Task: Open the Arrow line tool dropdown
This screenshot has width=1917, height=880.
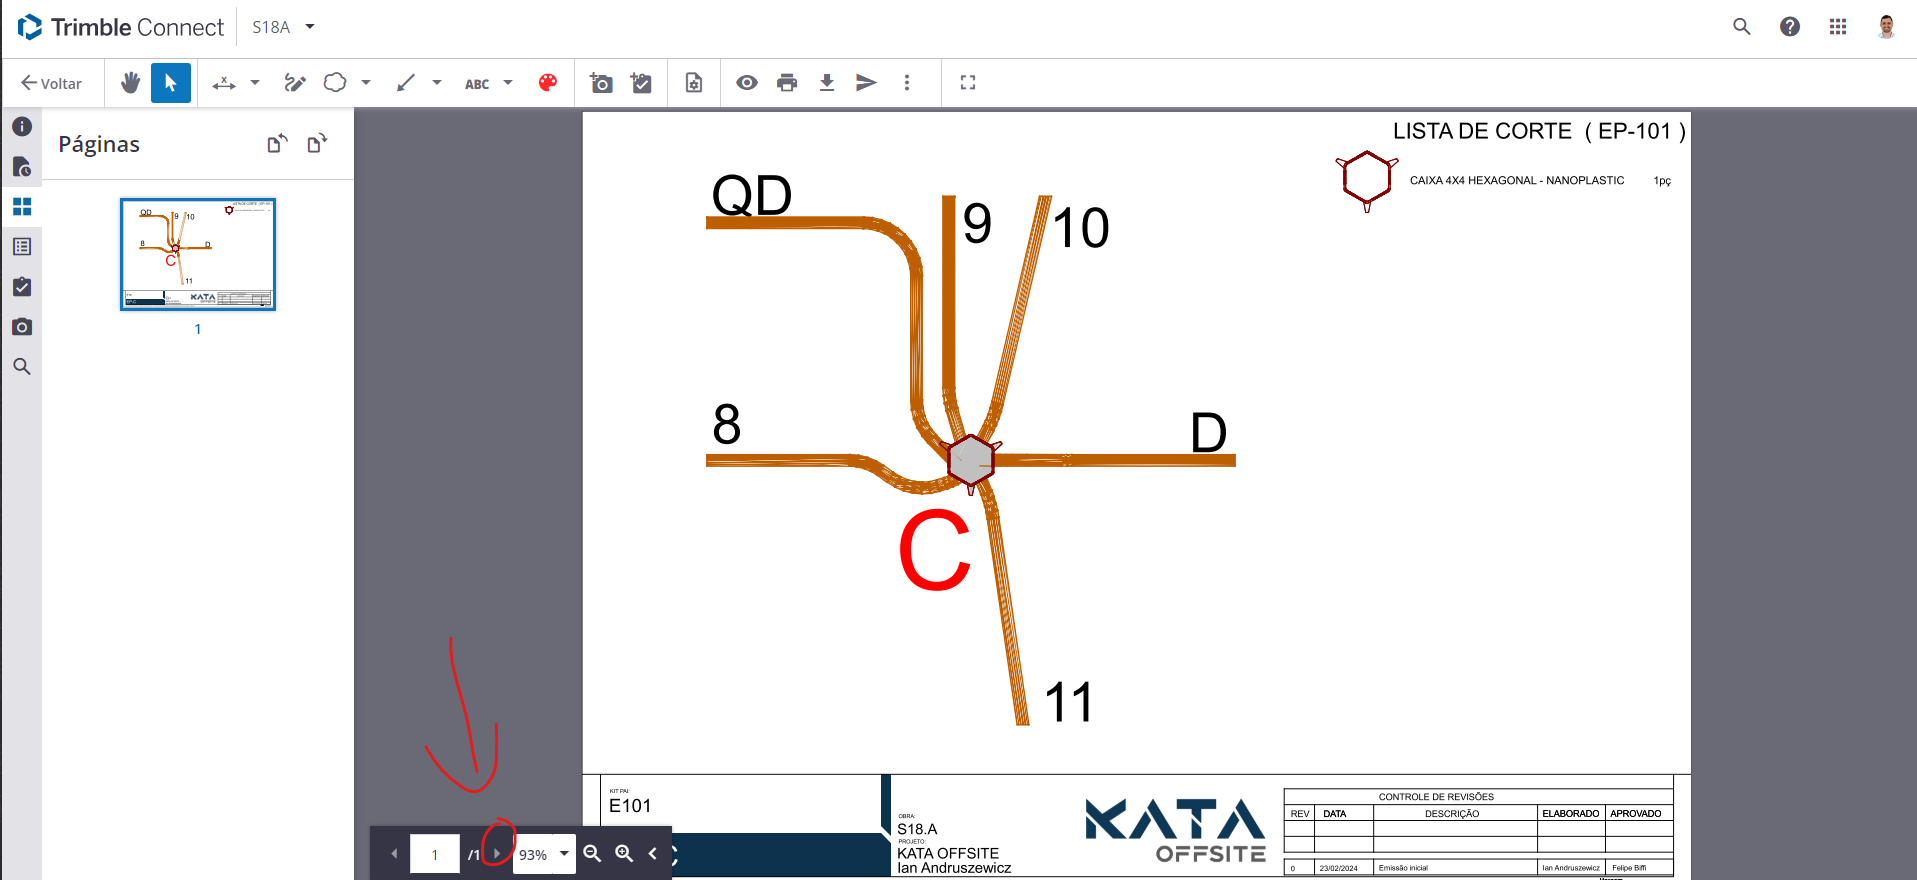Action: click(437, 83)
